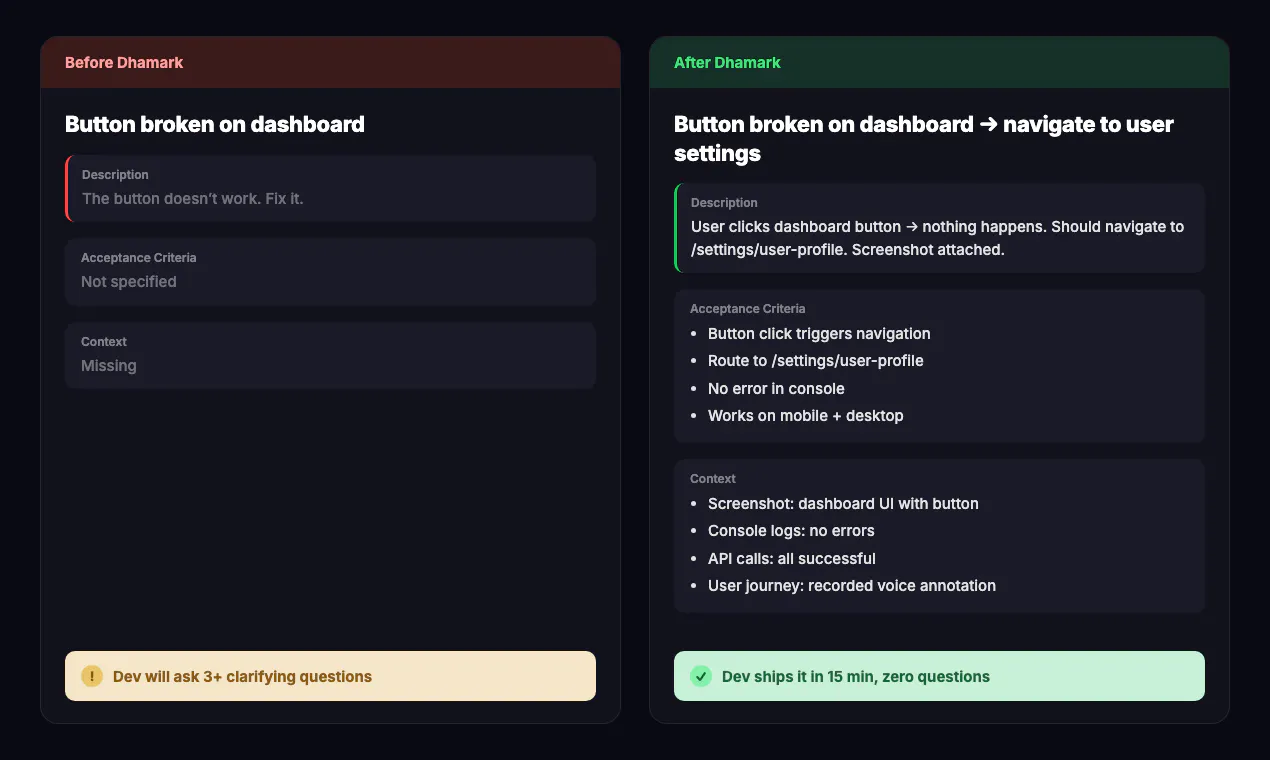Click "User journey: recorded voice annotation" bullet

coord(852,585)
